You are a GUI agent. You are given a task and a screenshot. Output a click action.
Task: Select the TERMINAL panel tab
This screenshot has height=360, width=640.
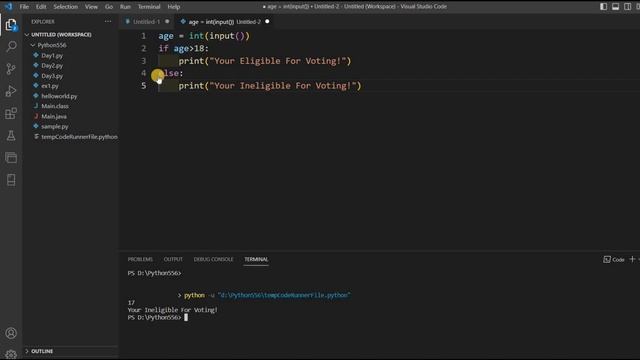point(256,260)
